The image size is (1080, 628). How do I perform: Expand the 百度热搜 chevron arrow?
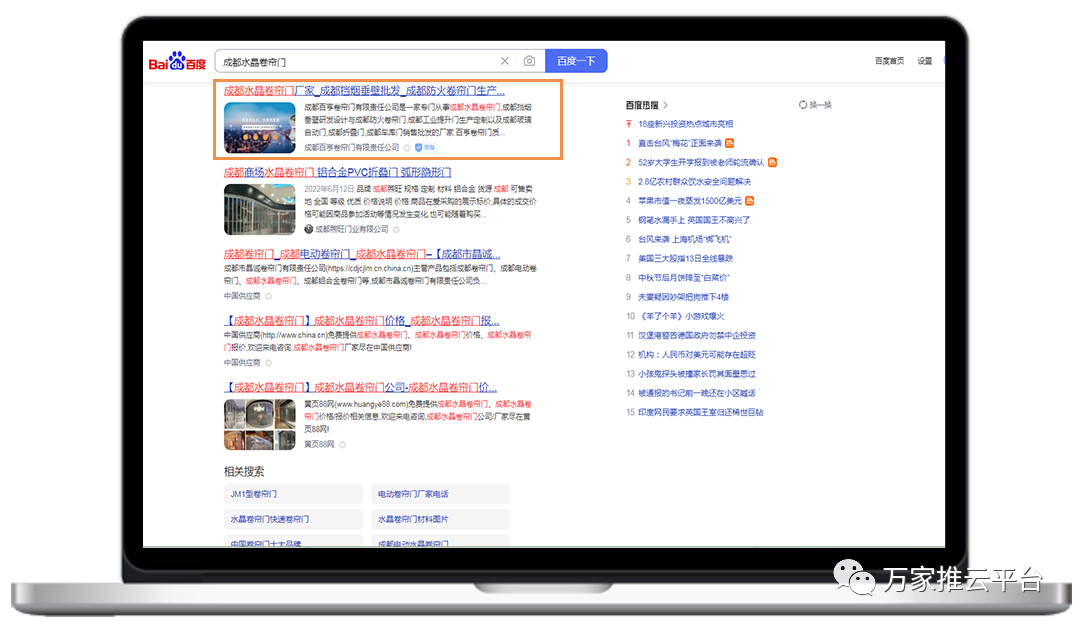(665, 105)
